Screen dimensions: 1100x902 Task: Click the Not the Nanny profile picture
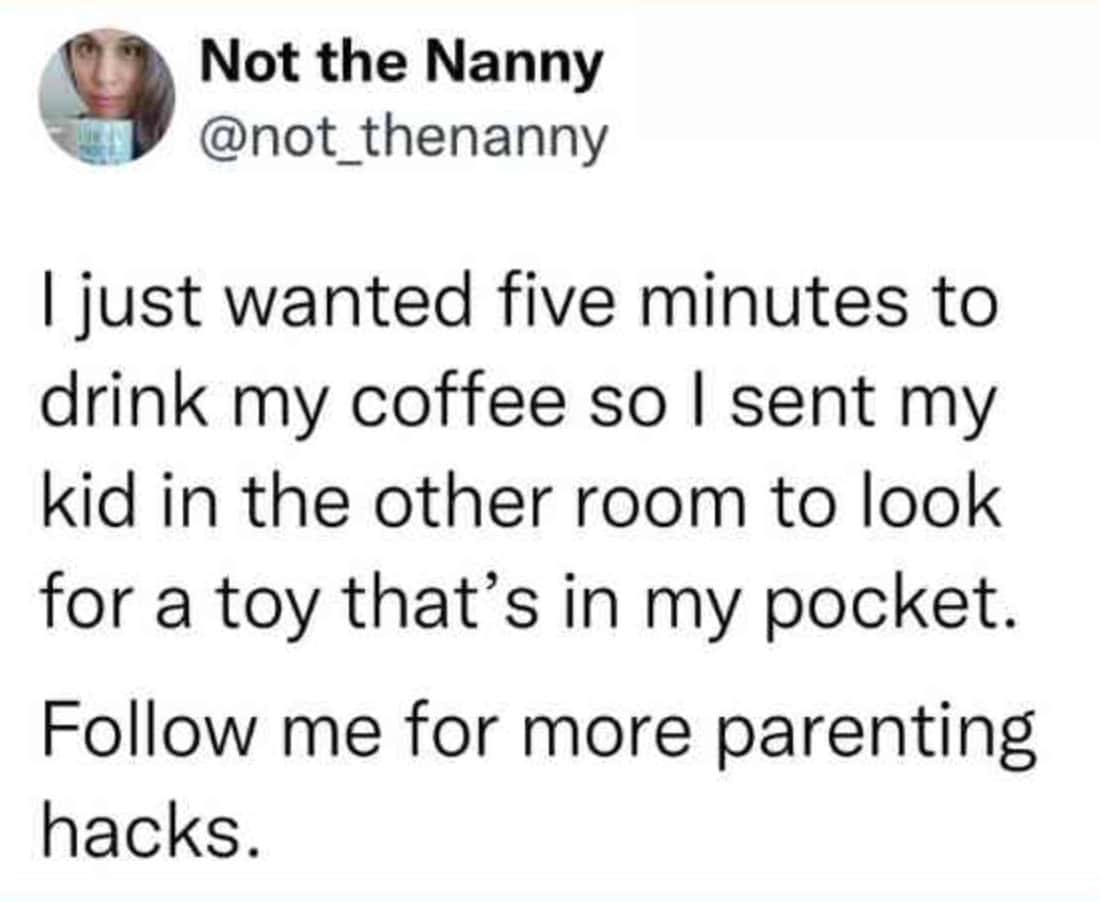107,95
